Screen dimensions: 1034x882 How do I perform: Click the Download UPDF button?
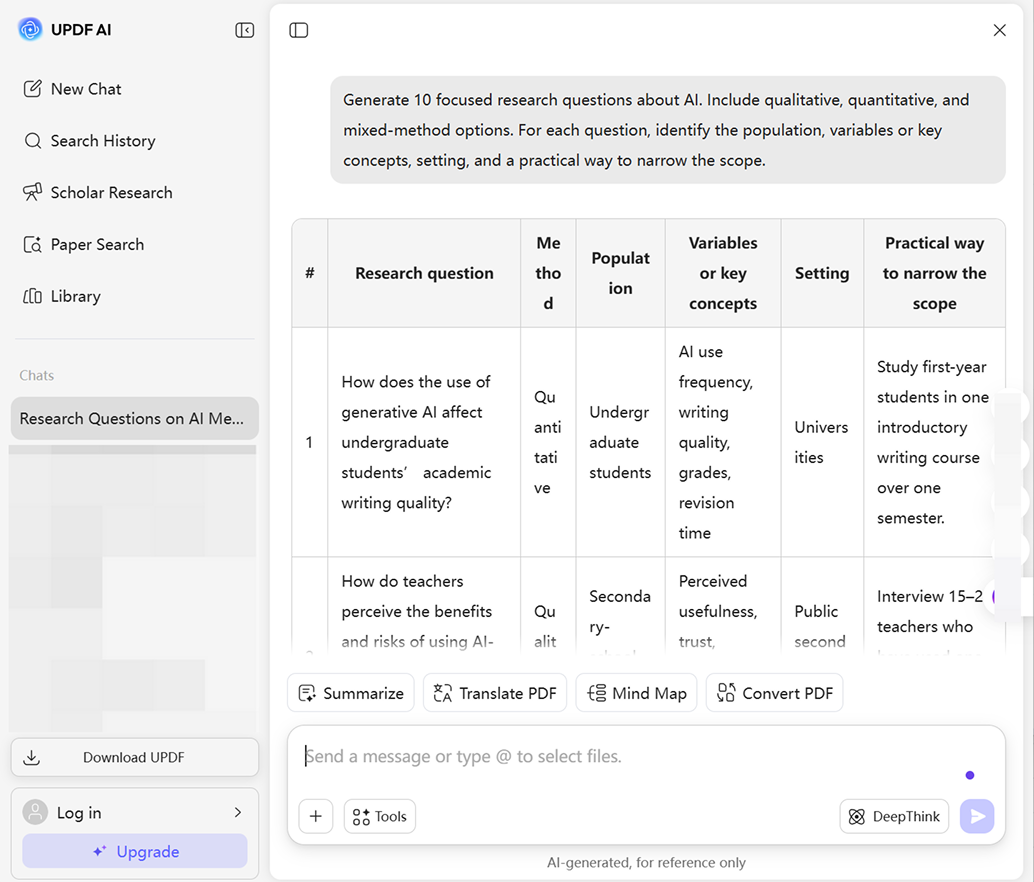coord(135,757)
